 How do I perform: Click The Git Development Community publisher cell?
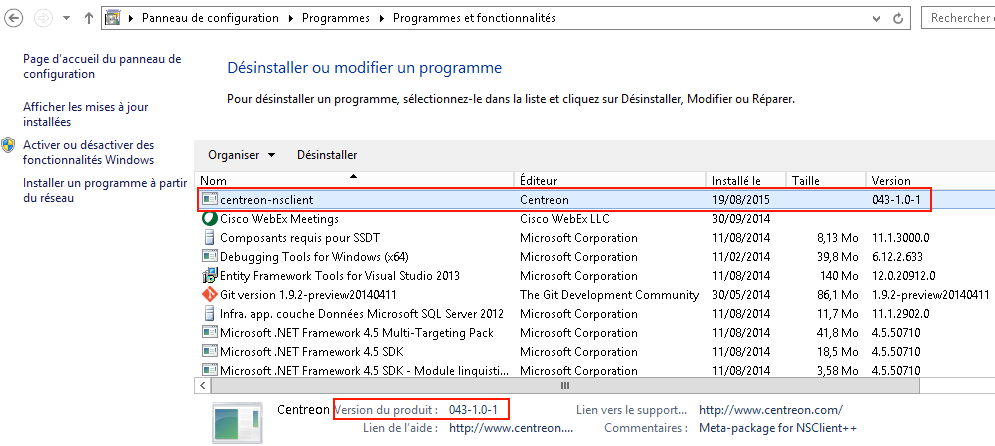click(609, 295)
